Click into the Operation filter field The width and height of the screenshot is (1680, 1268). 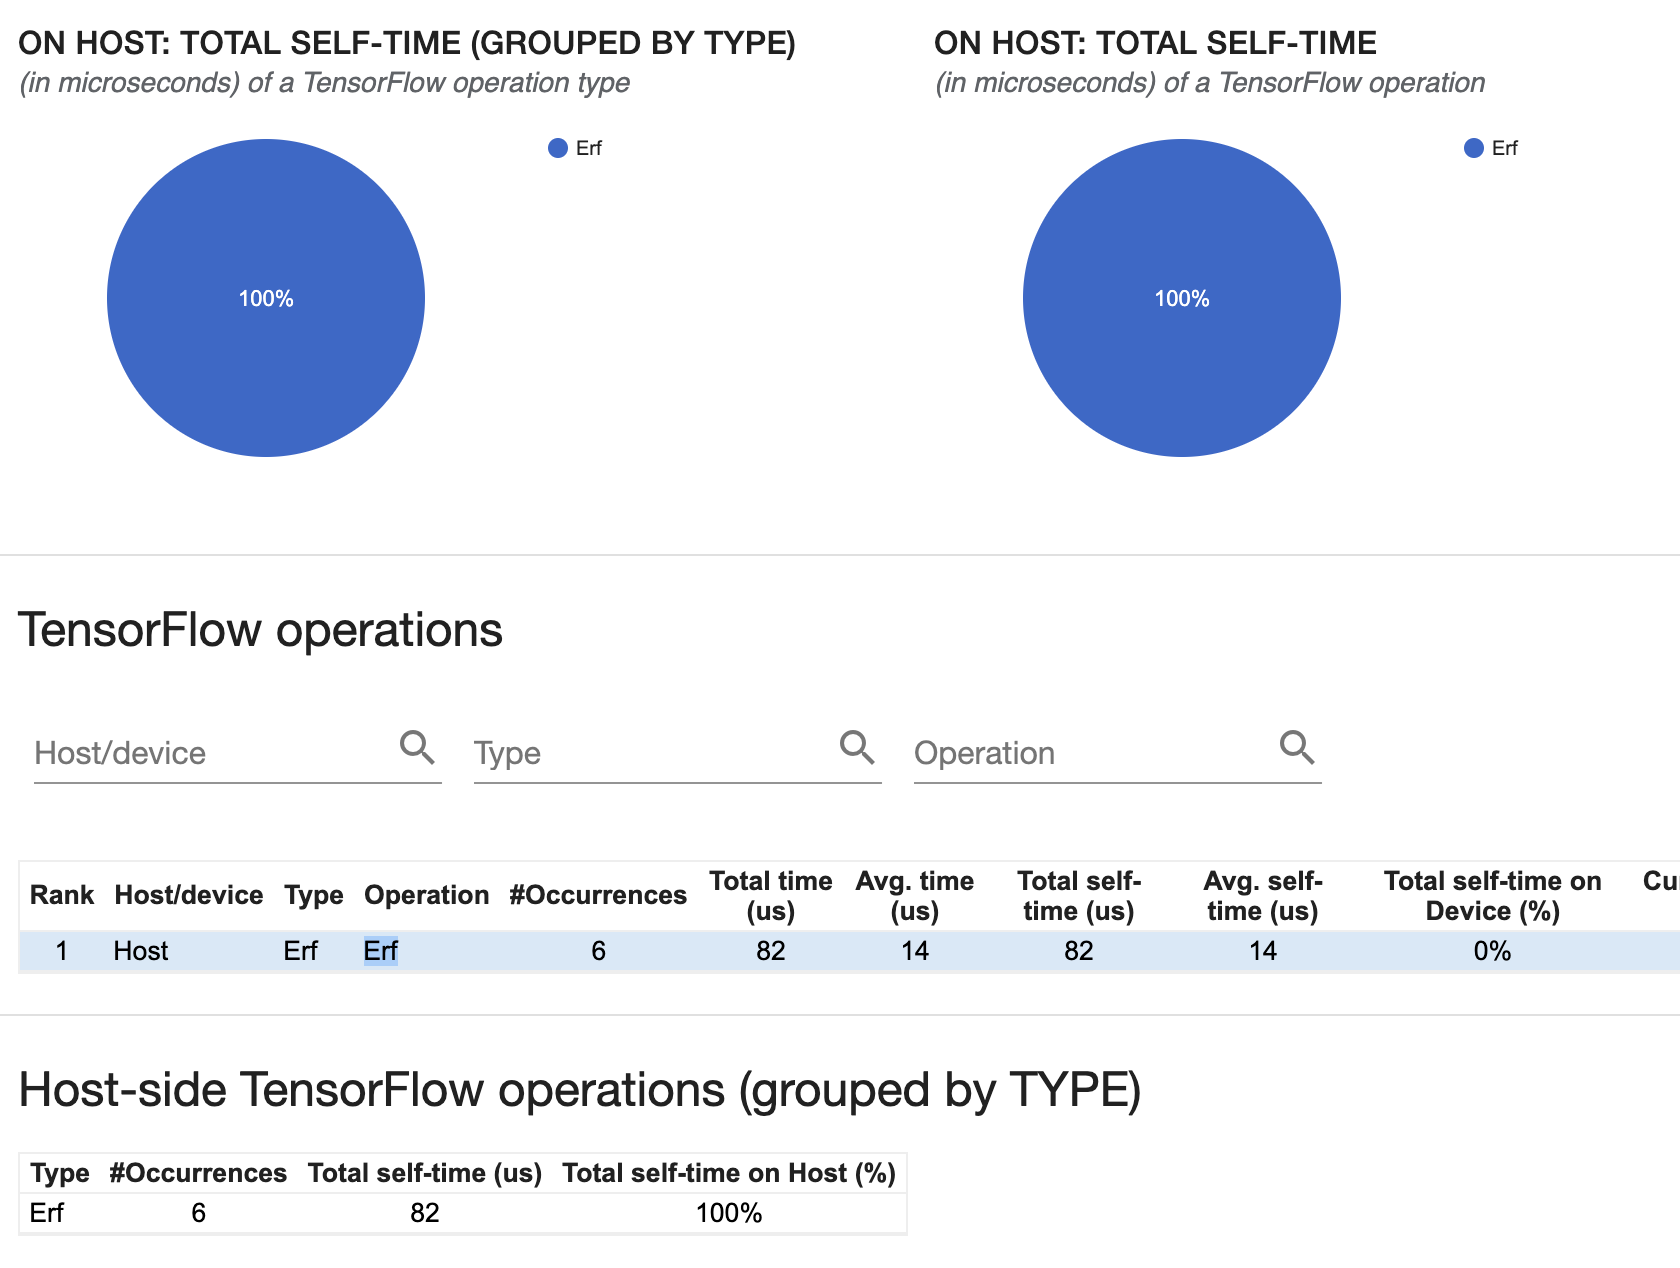tap(1080, 753)
